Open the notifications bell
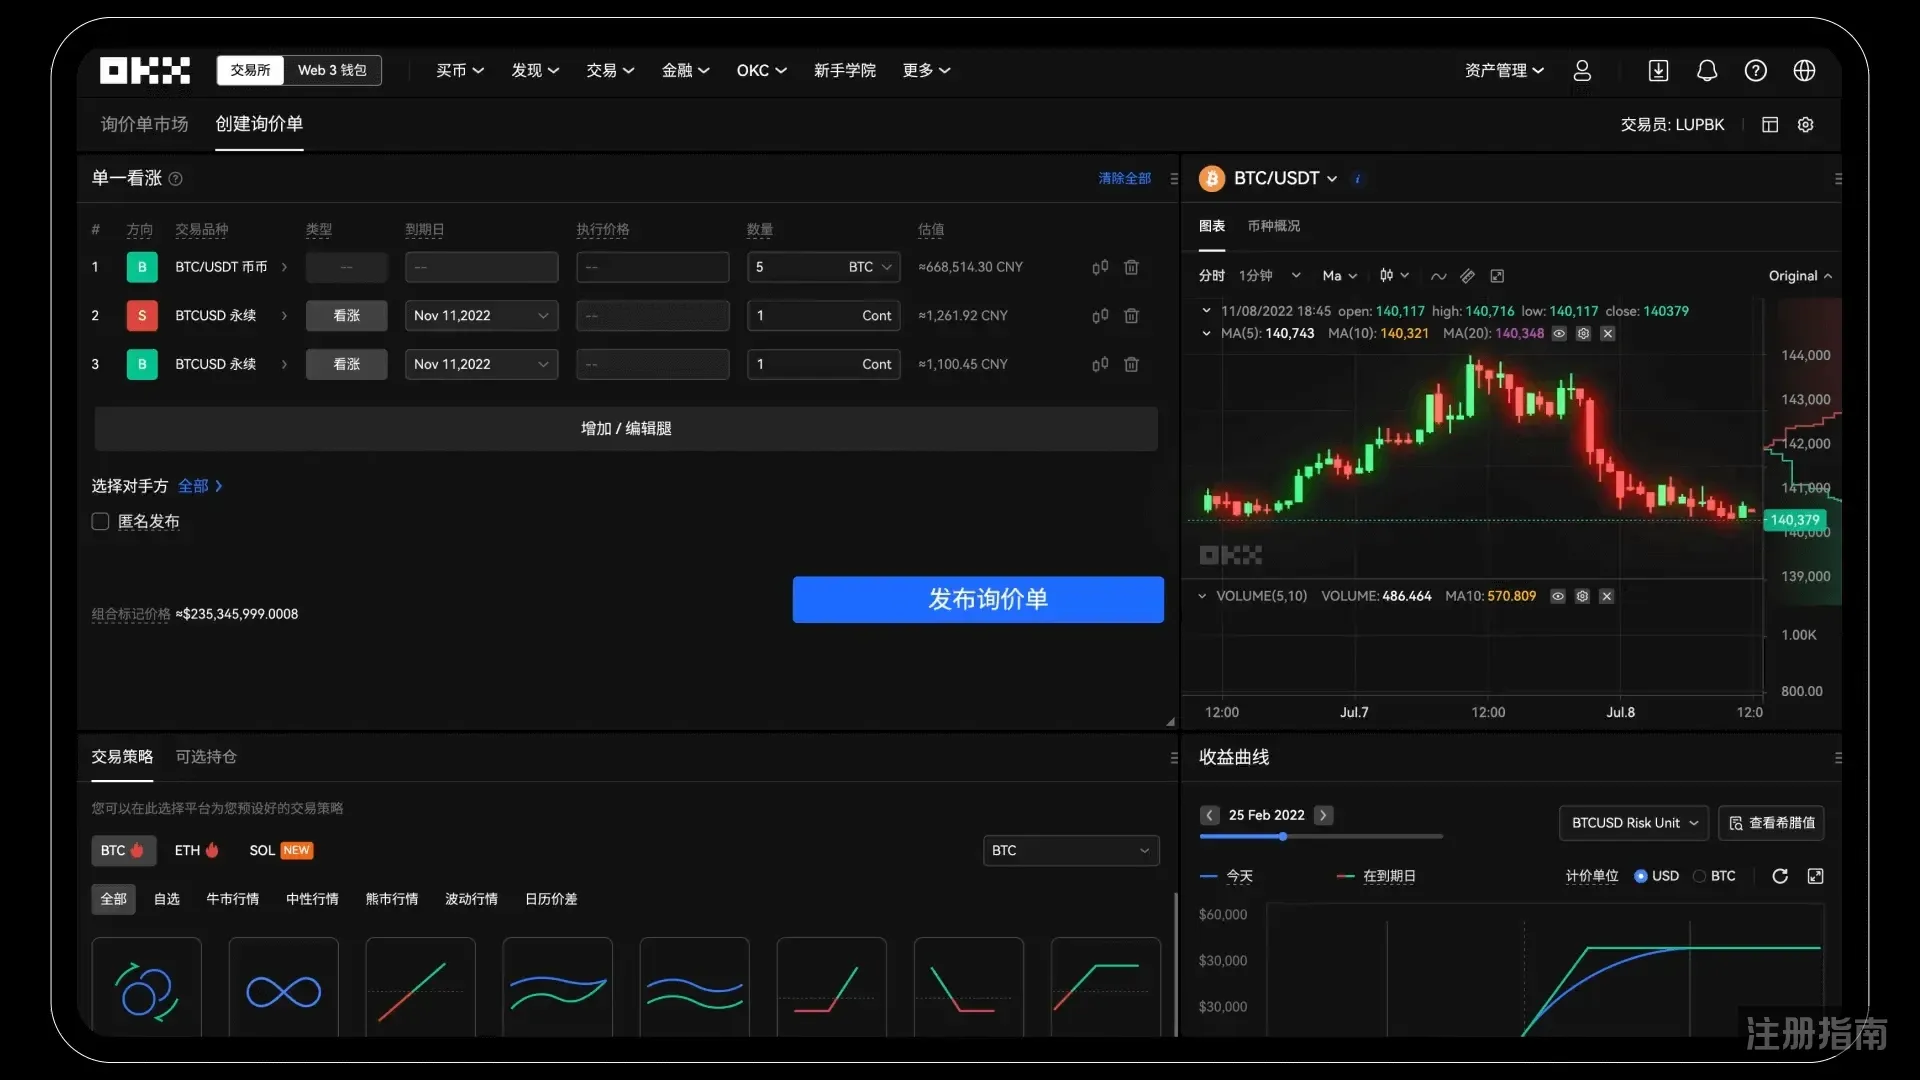 (1707, 70)
